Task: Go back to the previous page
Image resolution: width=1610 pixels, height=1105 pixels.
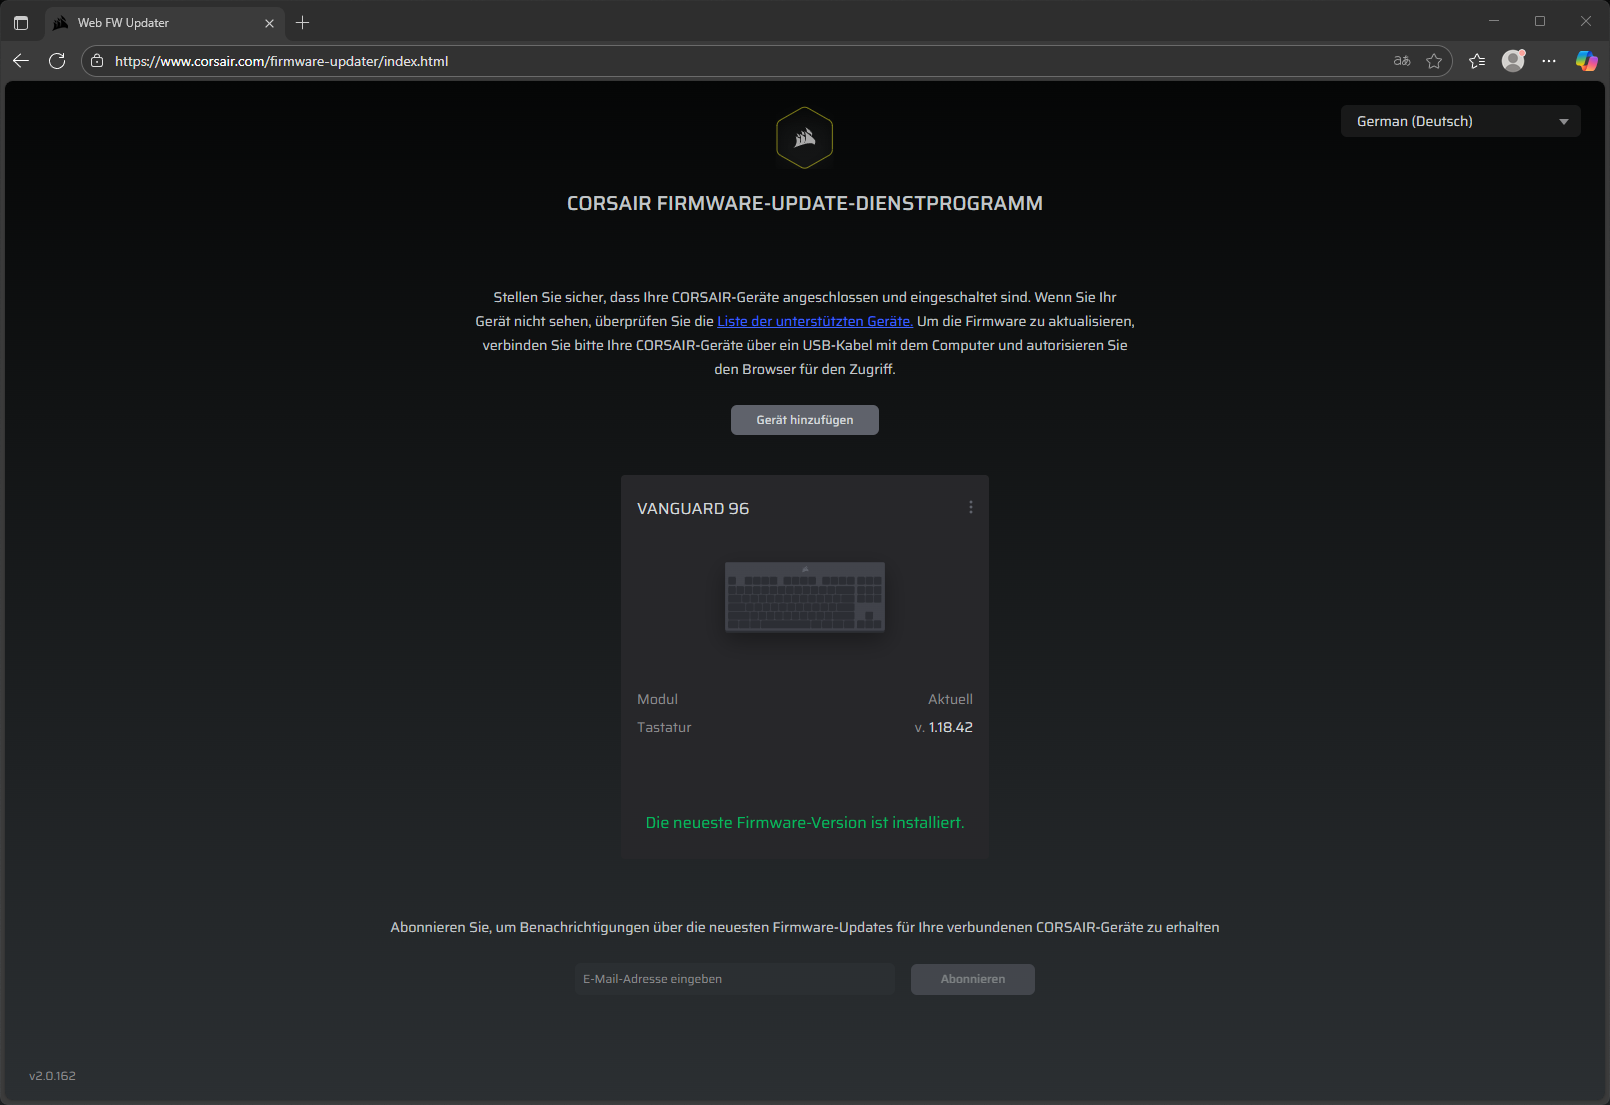Action: (x=21, y=61)
